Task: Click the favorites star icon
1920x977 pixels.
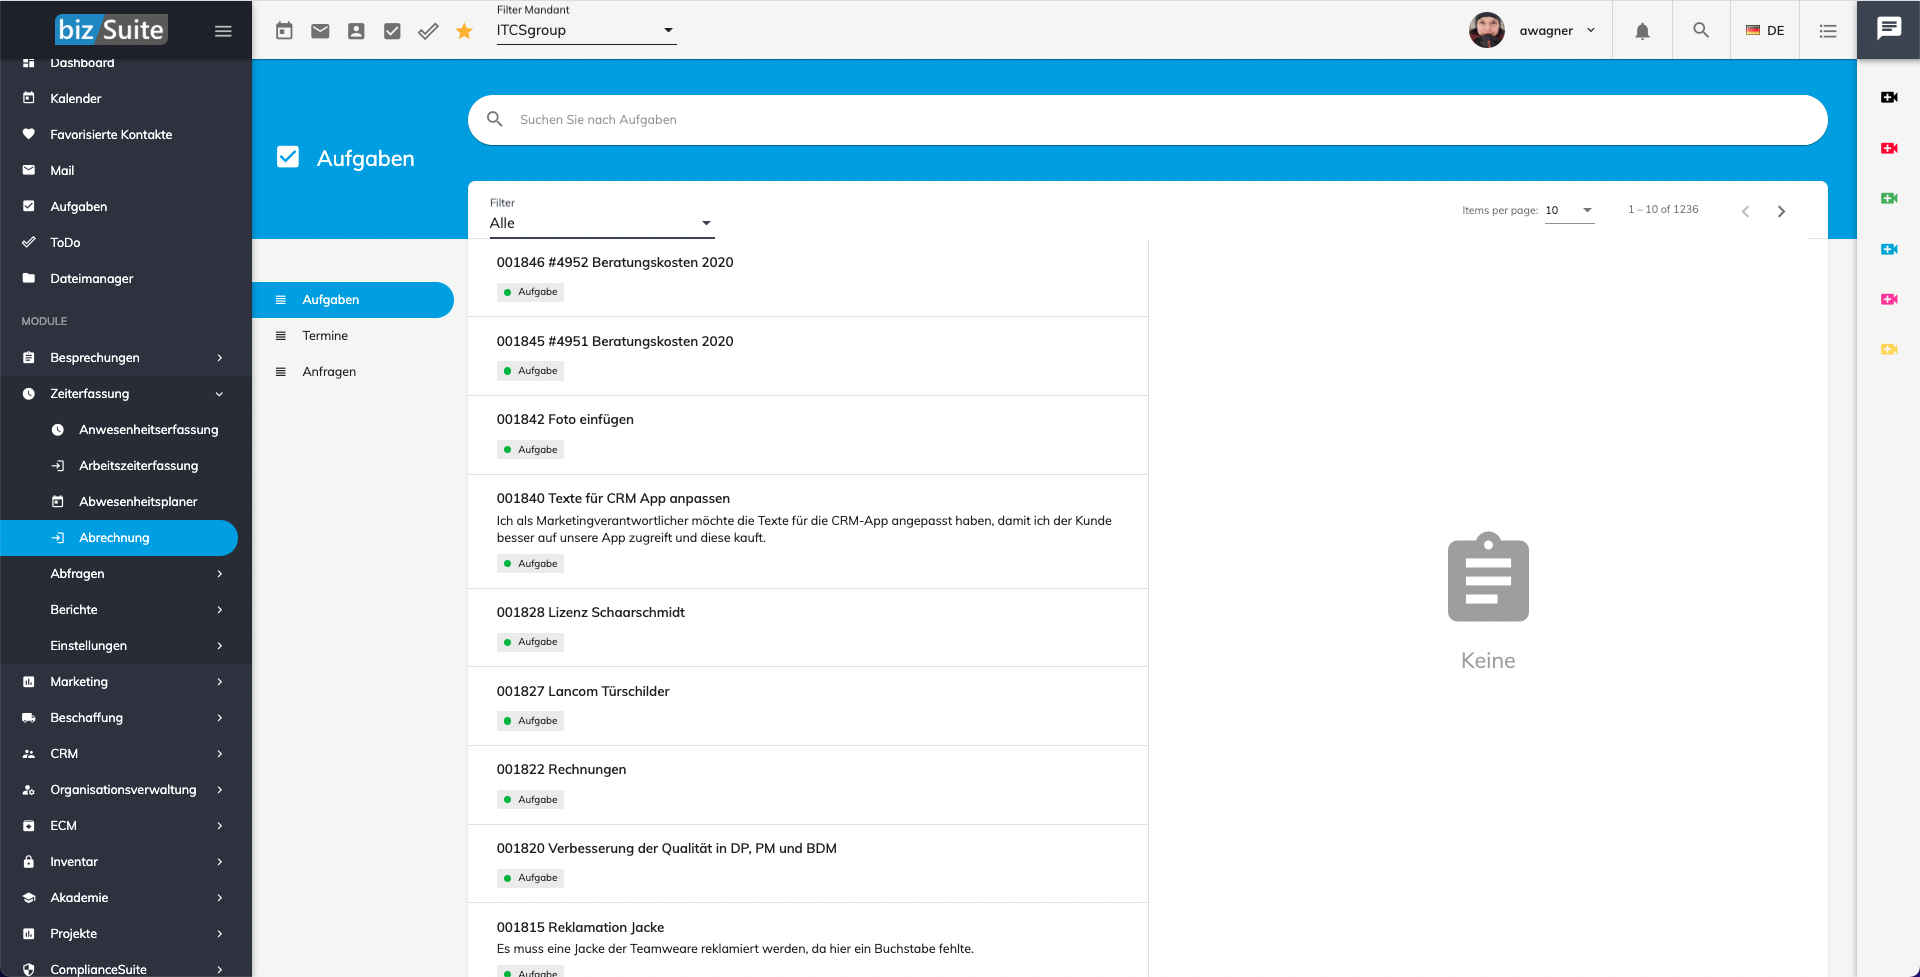Action: (x=464, y=31)
